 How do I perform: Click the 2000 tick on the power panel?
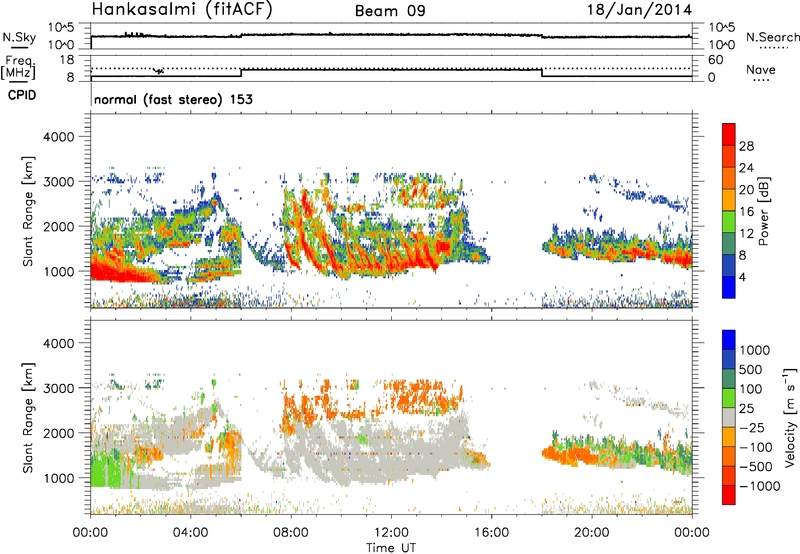pos(58,226)
